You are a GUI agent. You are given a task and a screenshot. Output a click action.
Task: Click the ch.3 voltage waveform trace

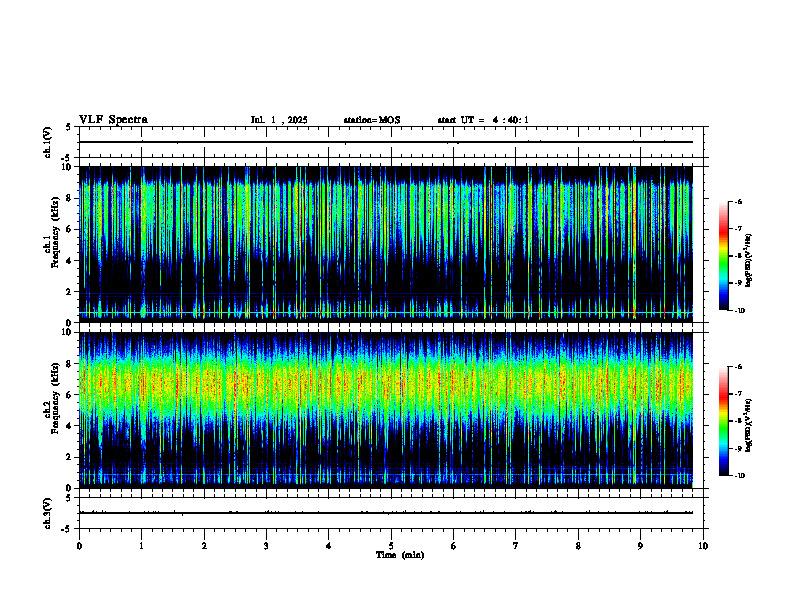pyautogui.click(x=386, y=513)
